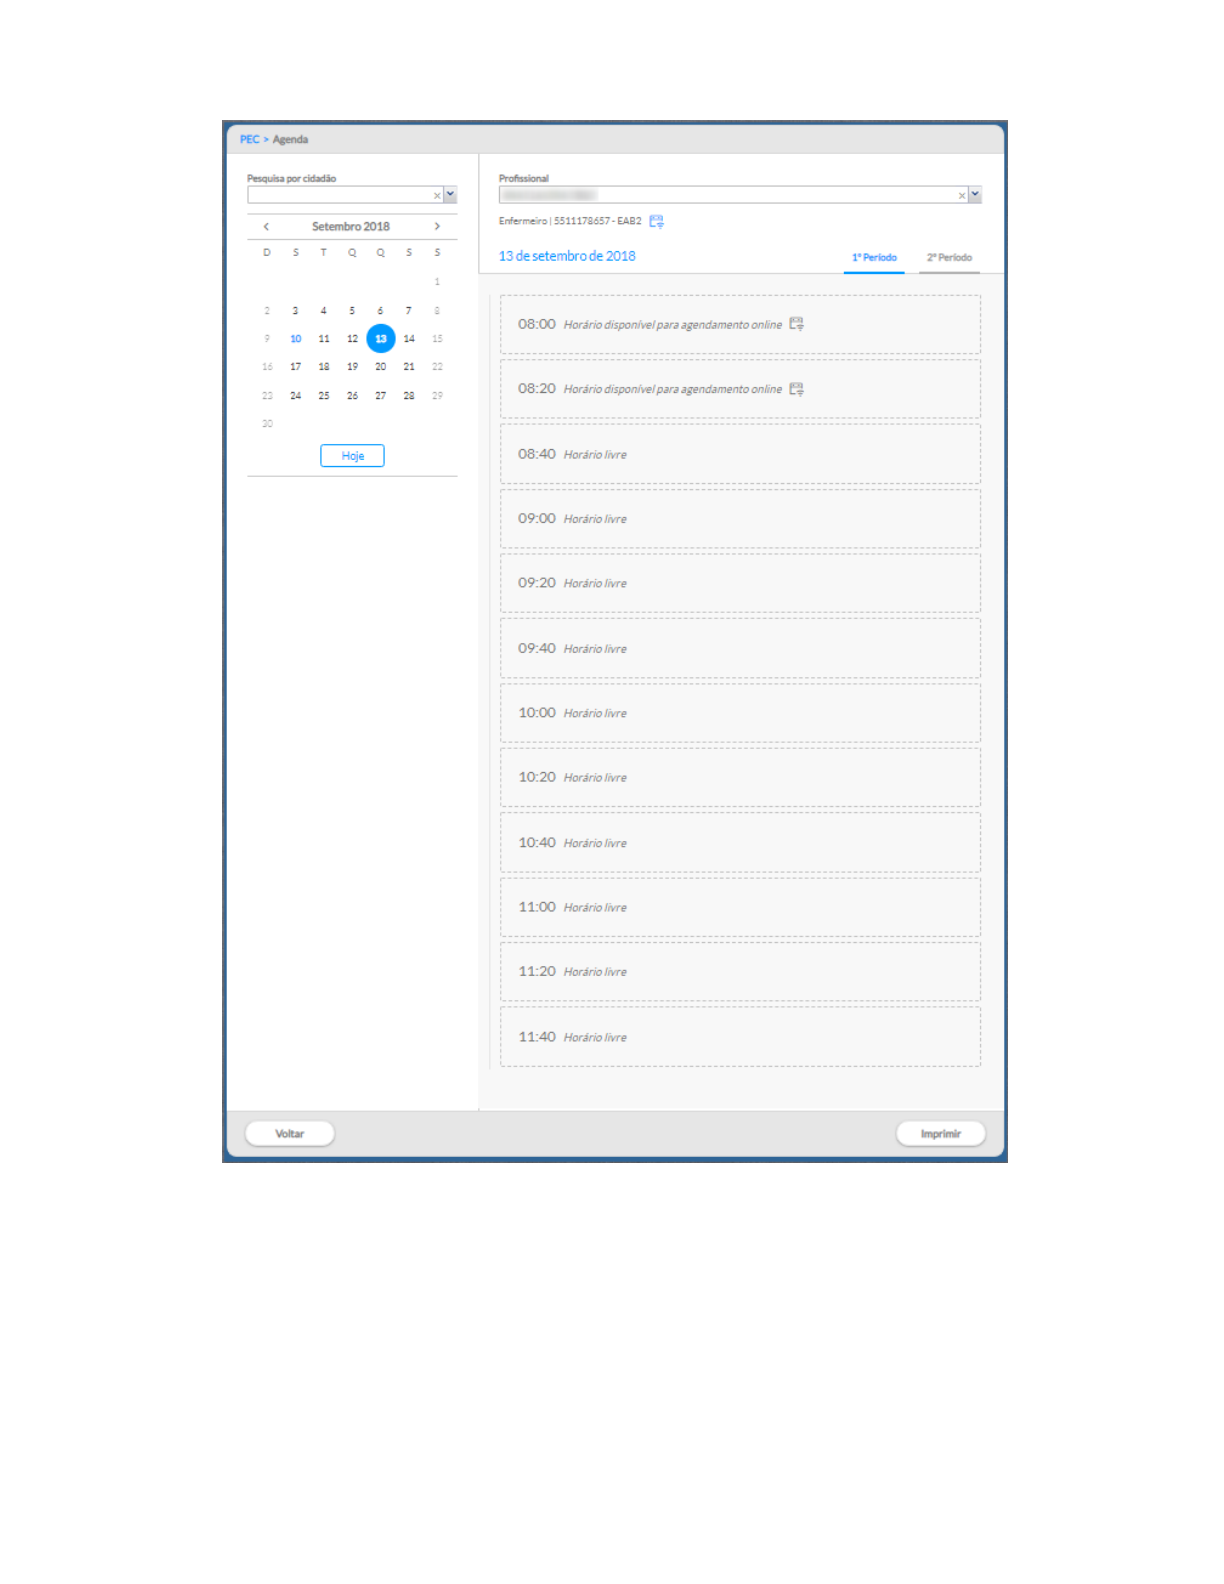Image resolution: width=1224 pixels, height=1584 pixels.
Task: Click the online booking icon in the 08:20 slot
Action: point(796,389)
